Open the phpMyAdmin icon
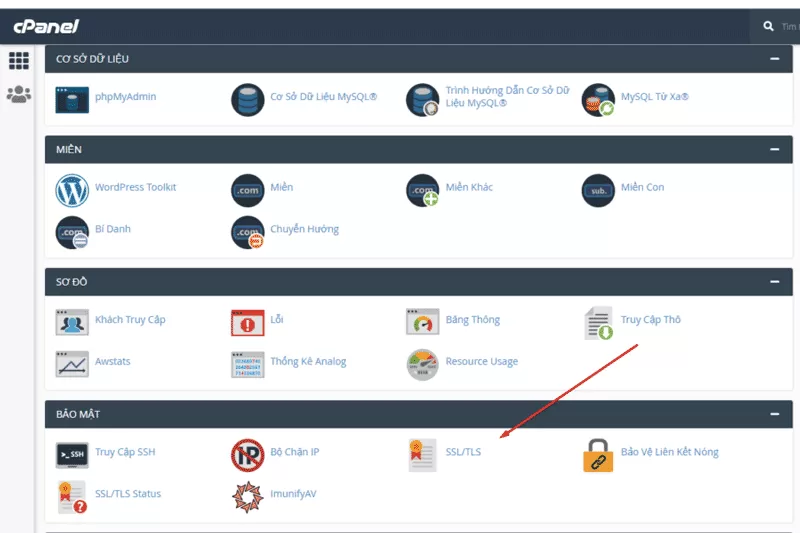 pyautogui.click(x=72, y=99)
